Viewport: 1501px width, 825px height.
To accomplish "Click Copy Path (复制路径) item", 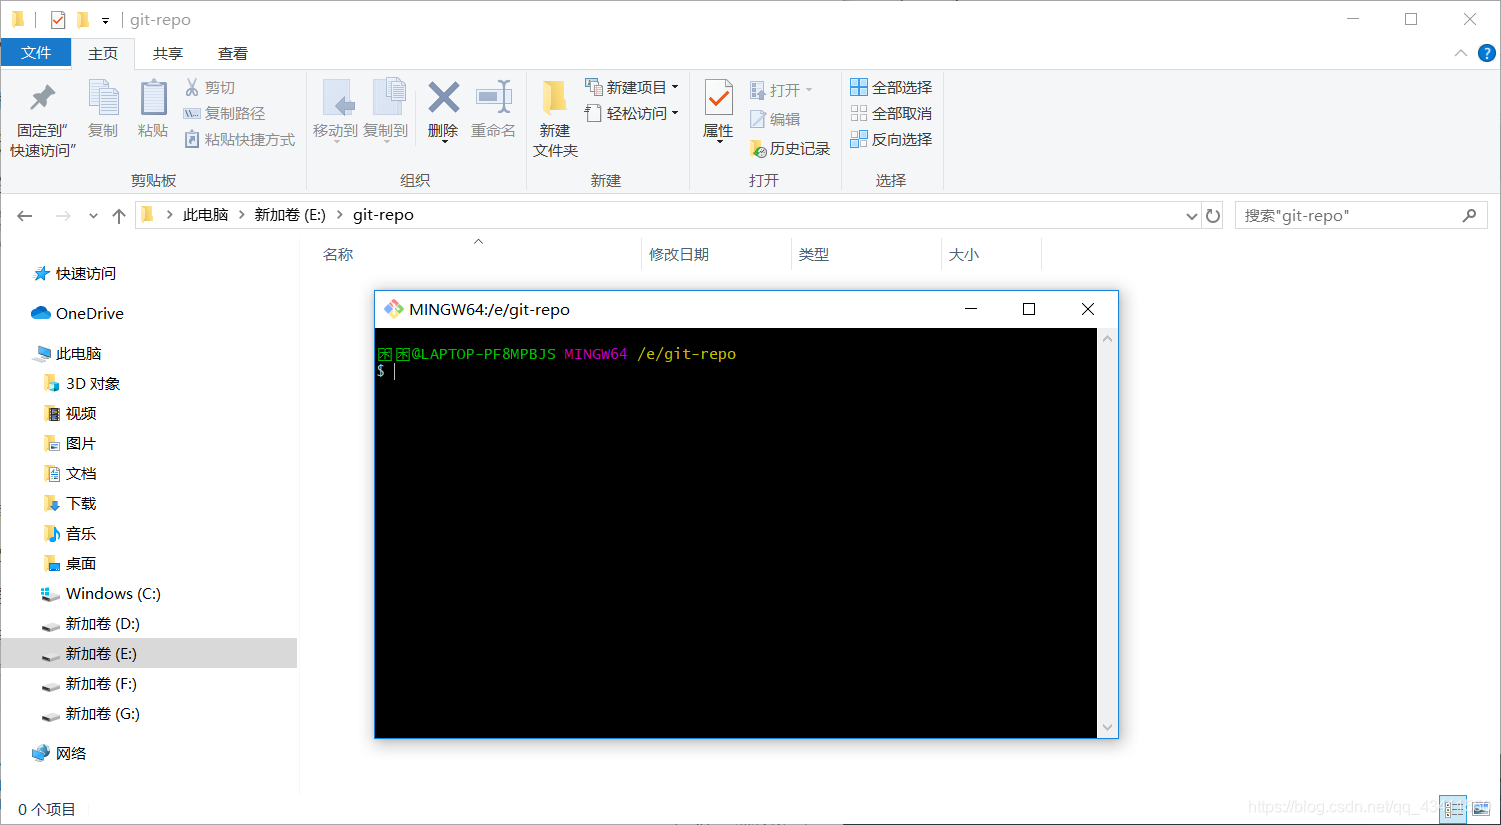I will 225,114.
